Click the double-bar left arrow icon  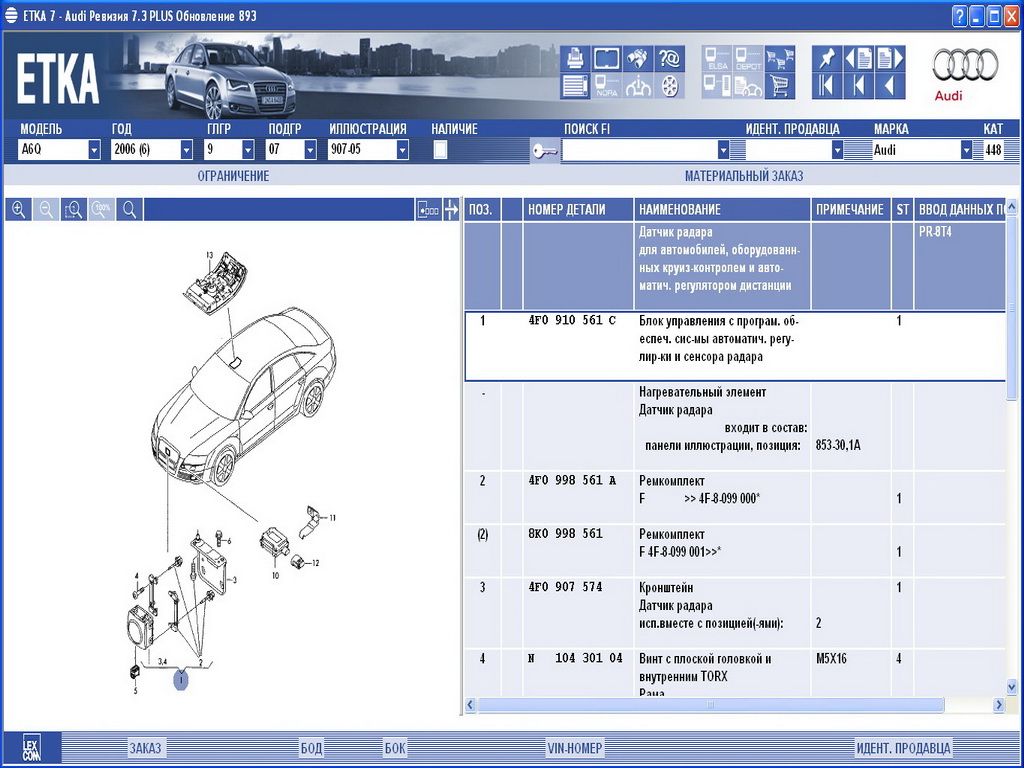tap(827, 86)
